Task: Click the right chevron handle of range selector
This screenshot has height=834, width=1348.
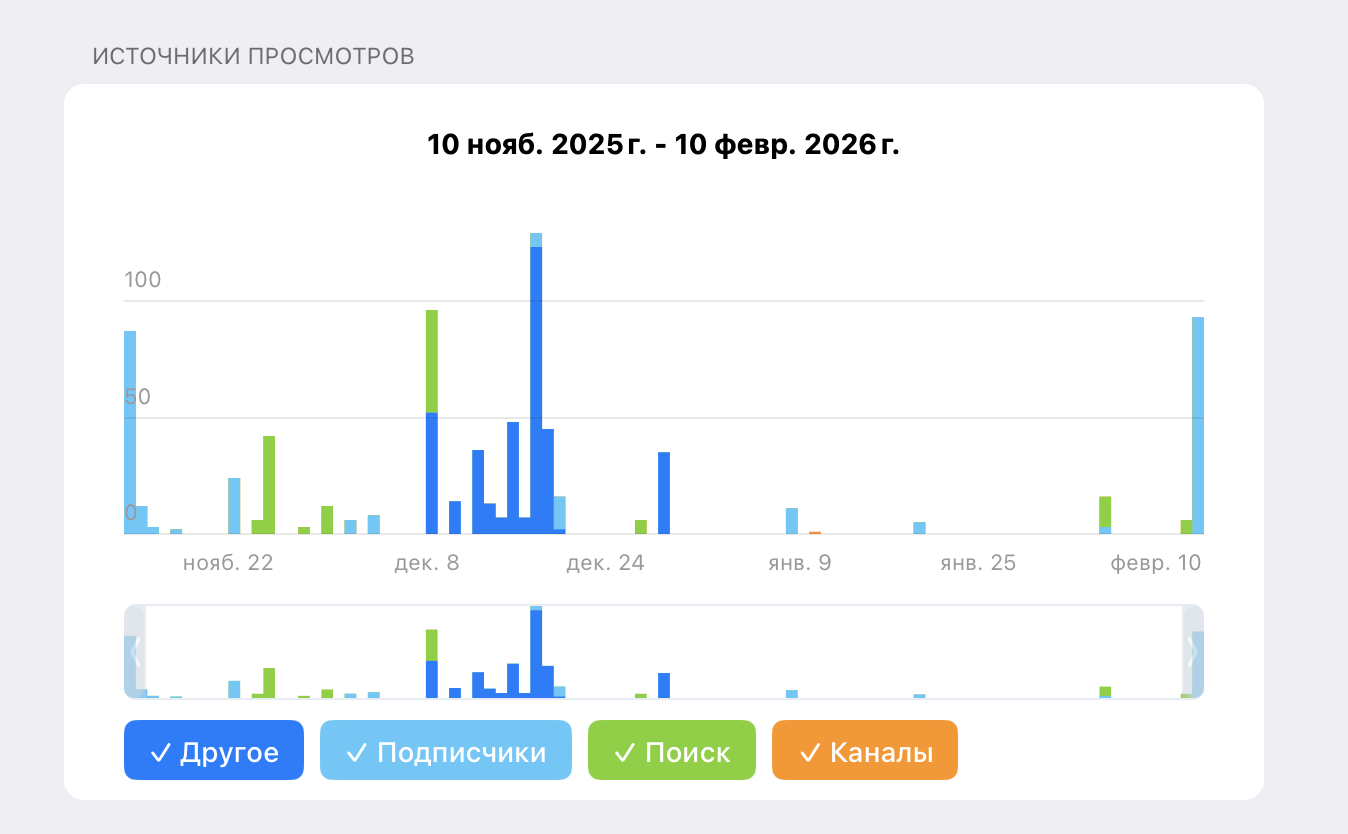Action: (1192, 652)
